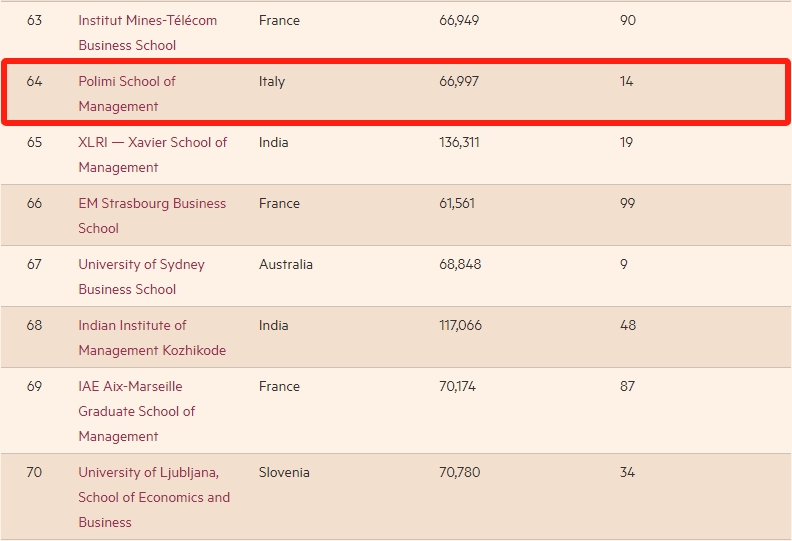This screenshot has height=541, width=792.
Task: Open XLRI — Xavier School of Management link
Action: 153,155
